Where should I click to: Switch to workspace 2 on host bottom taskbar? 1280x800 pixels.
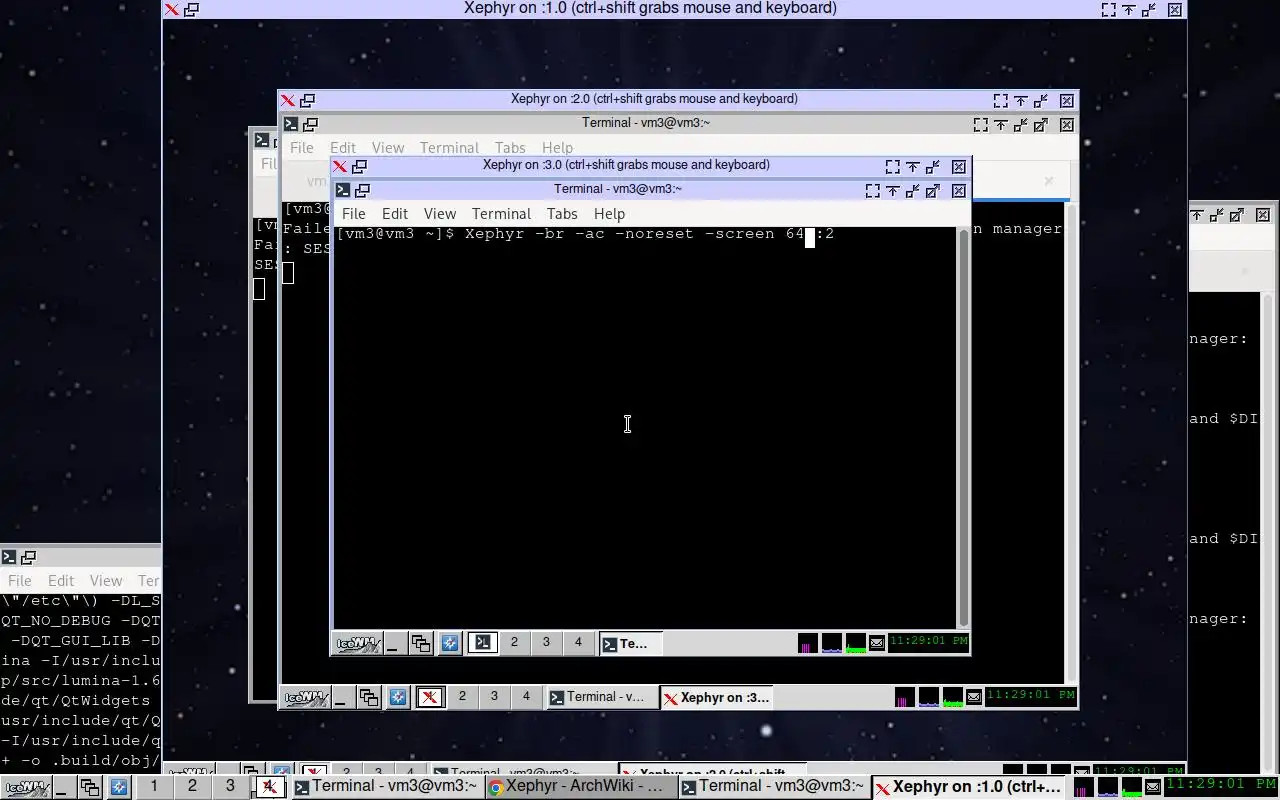[x=192, y=786]
